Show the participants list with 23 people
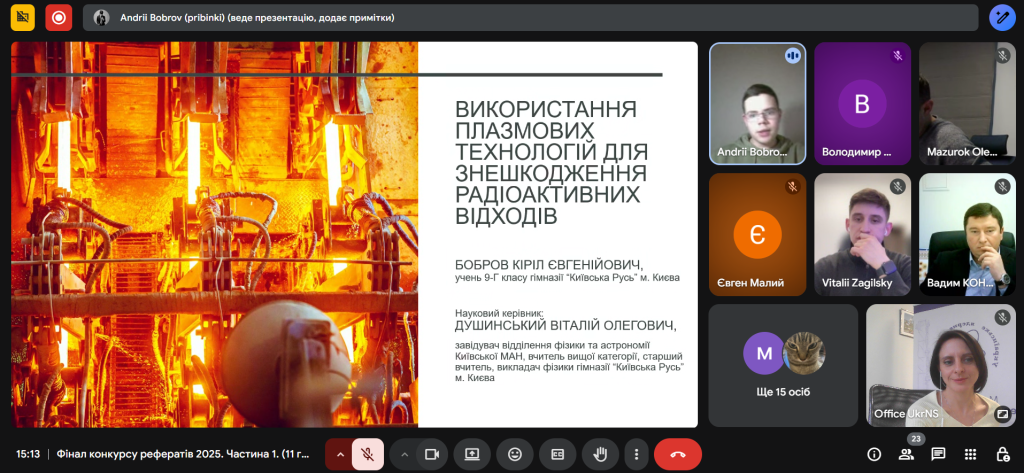 pyautogui.click(x=906, y=454)
